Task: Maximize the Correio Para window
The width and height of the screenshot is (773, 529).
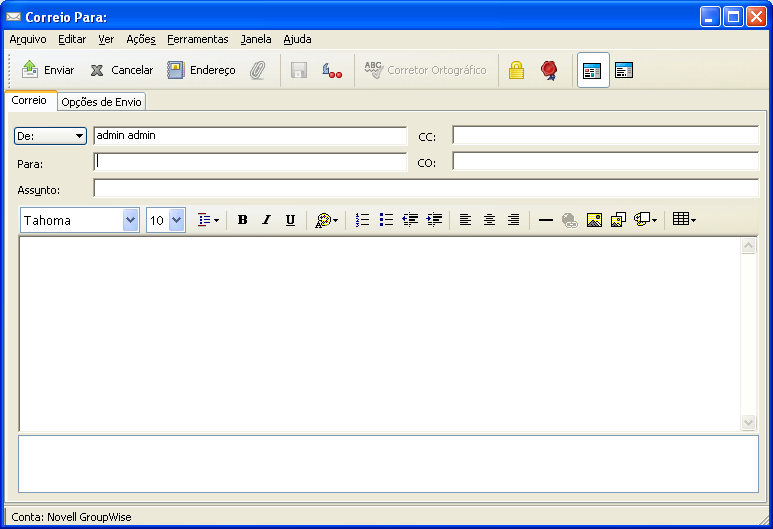Action: [733, 17]
